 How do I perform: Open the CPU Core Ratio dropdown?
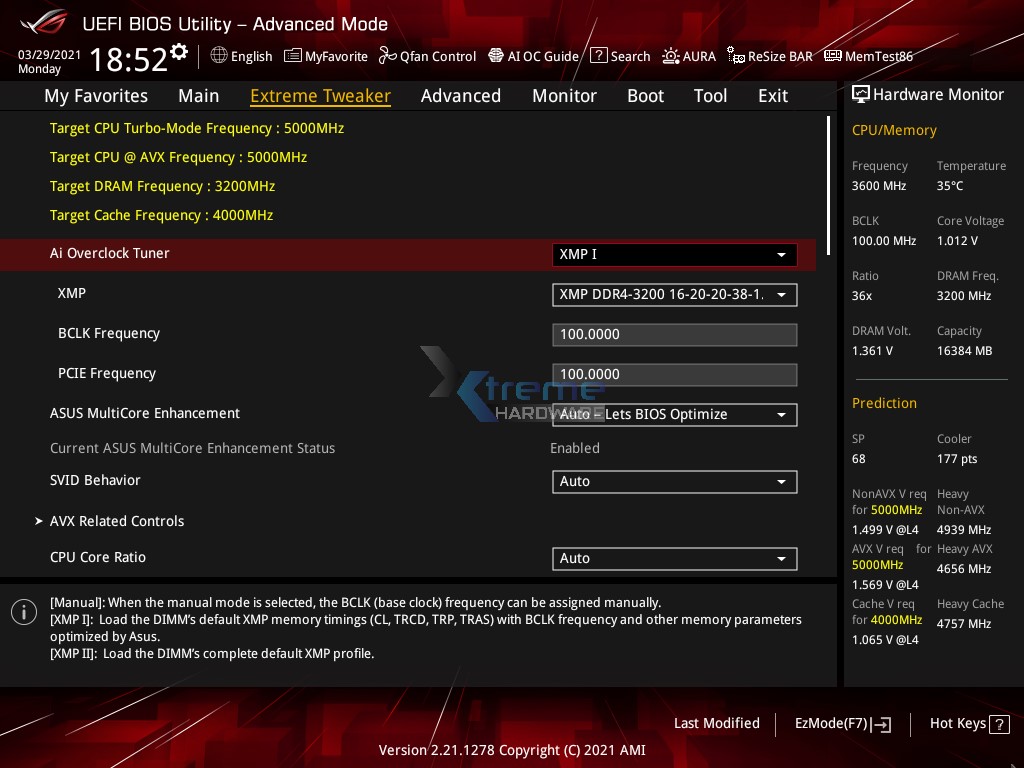[674, 558]
